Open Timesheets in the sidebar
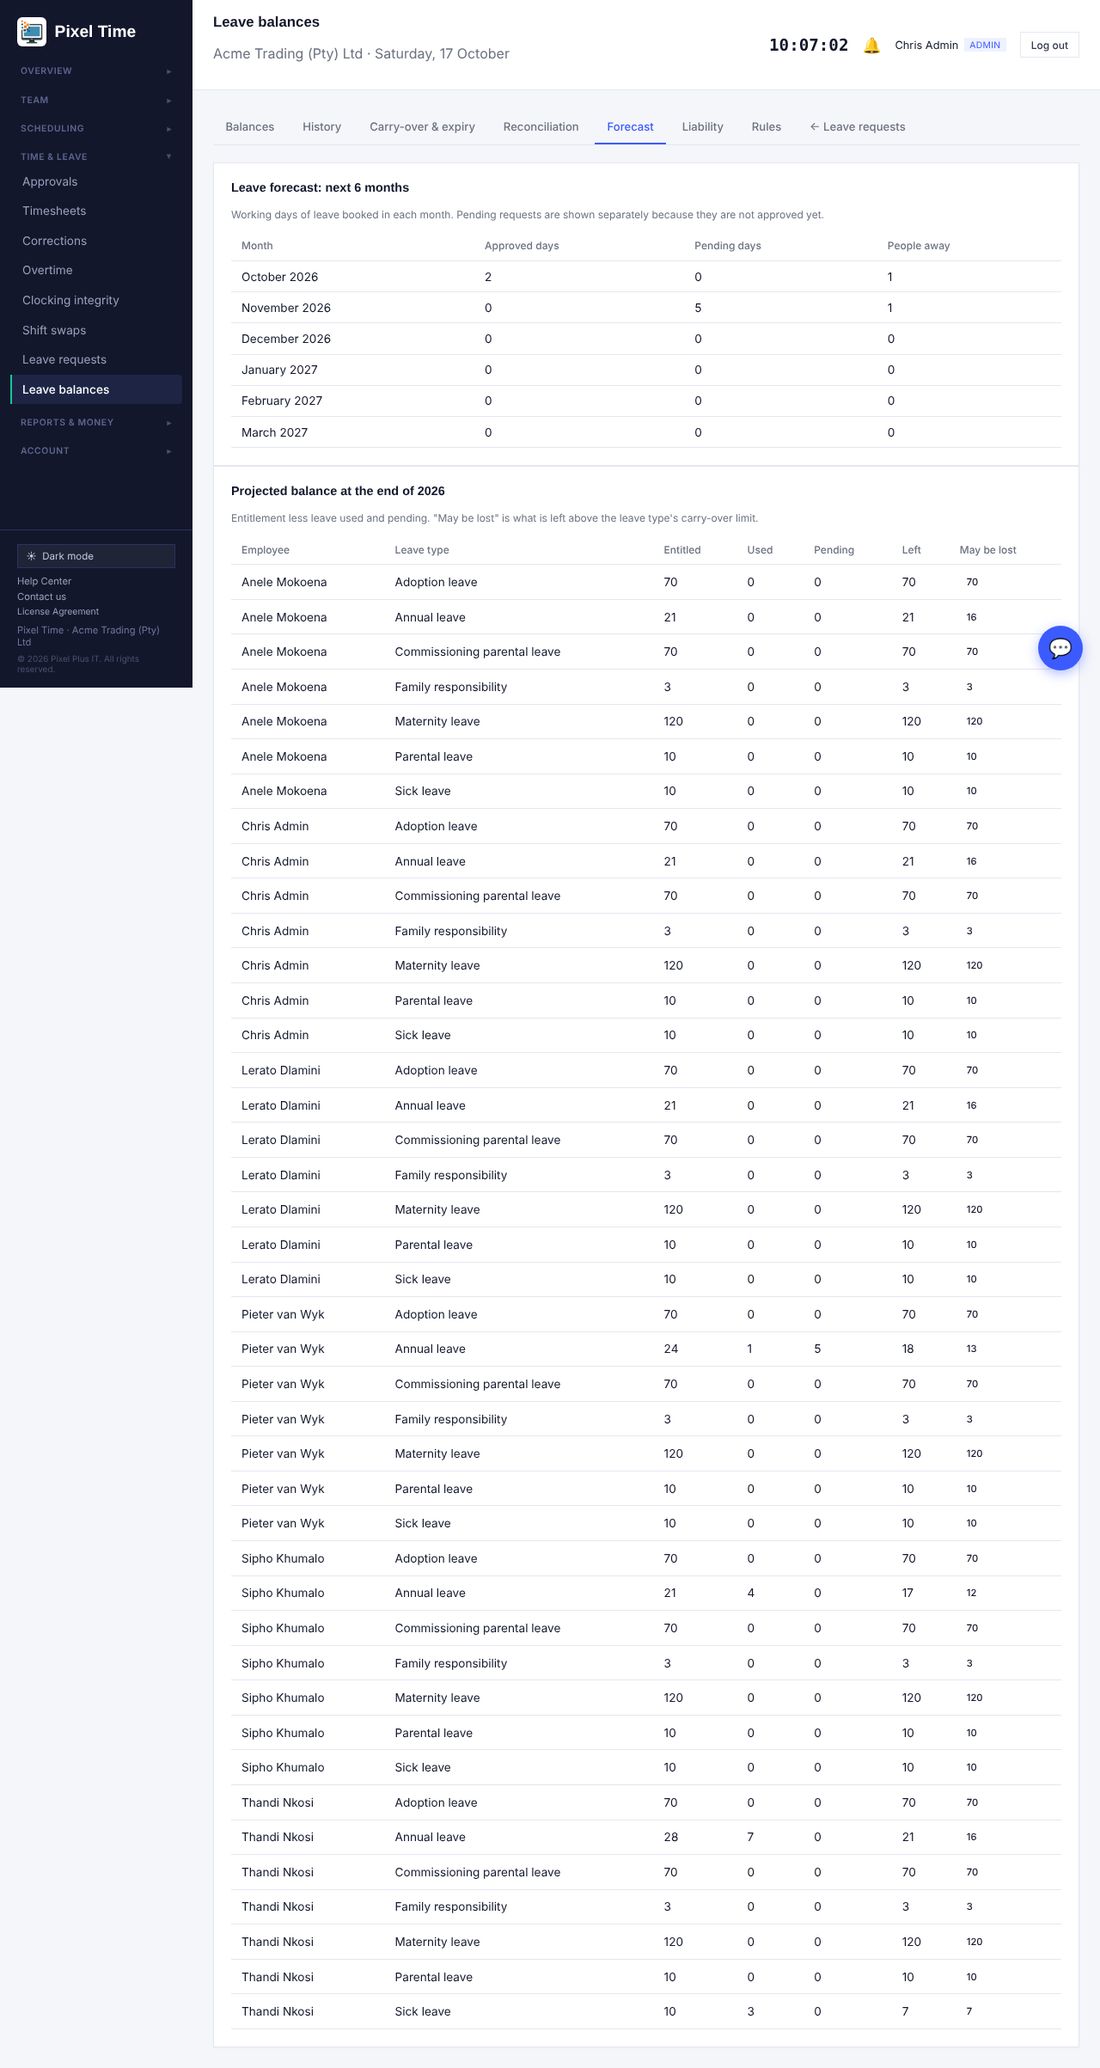The image size is (1100, 2068). pyautogui.click(x=96, y=211)
